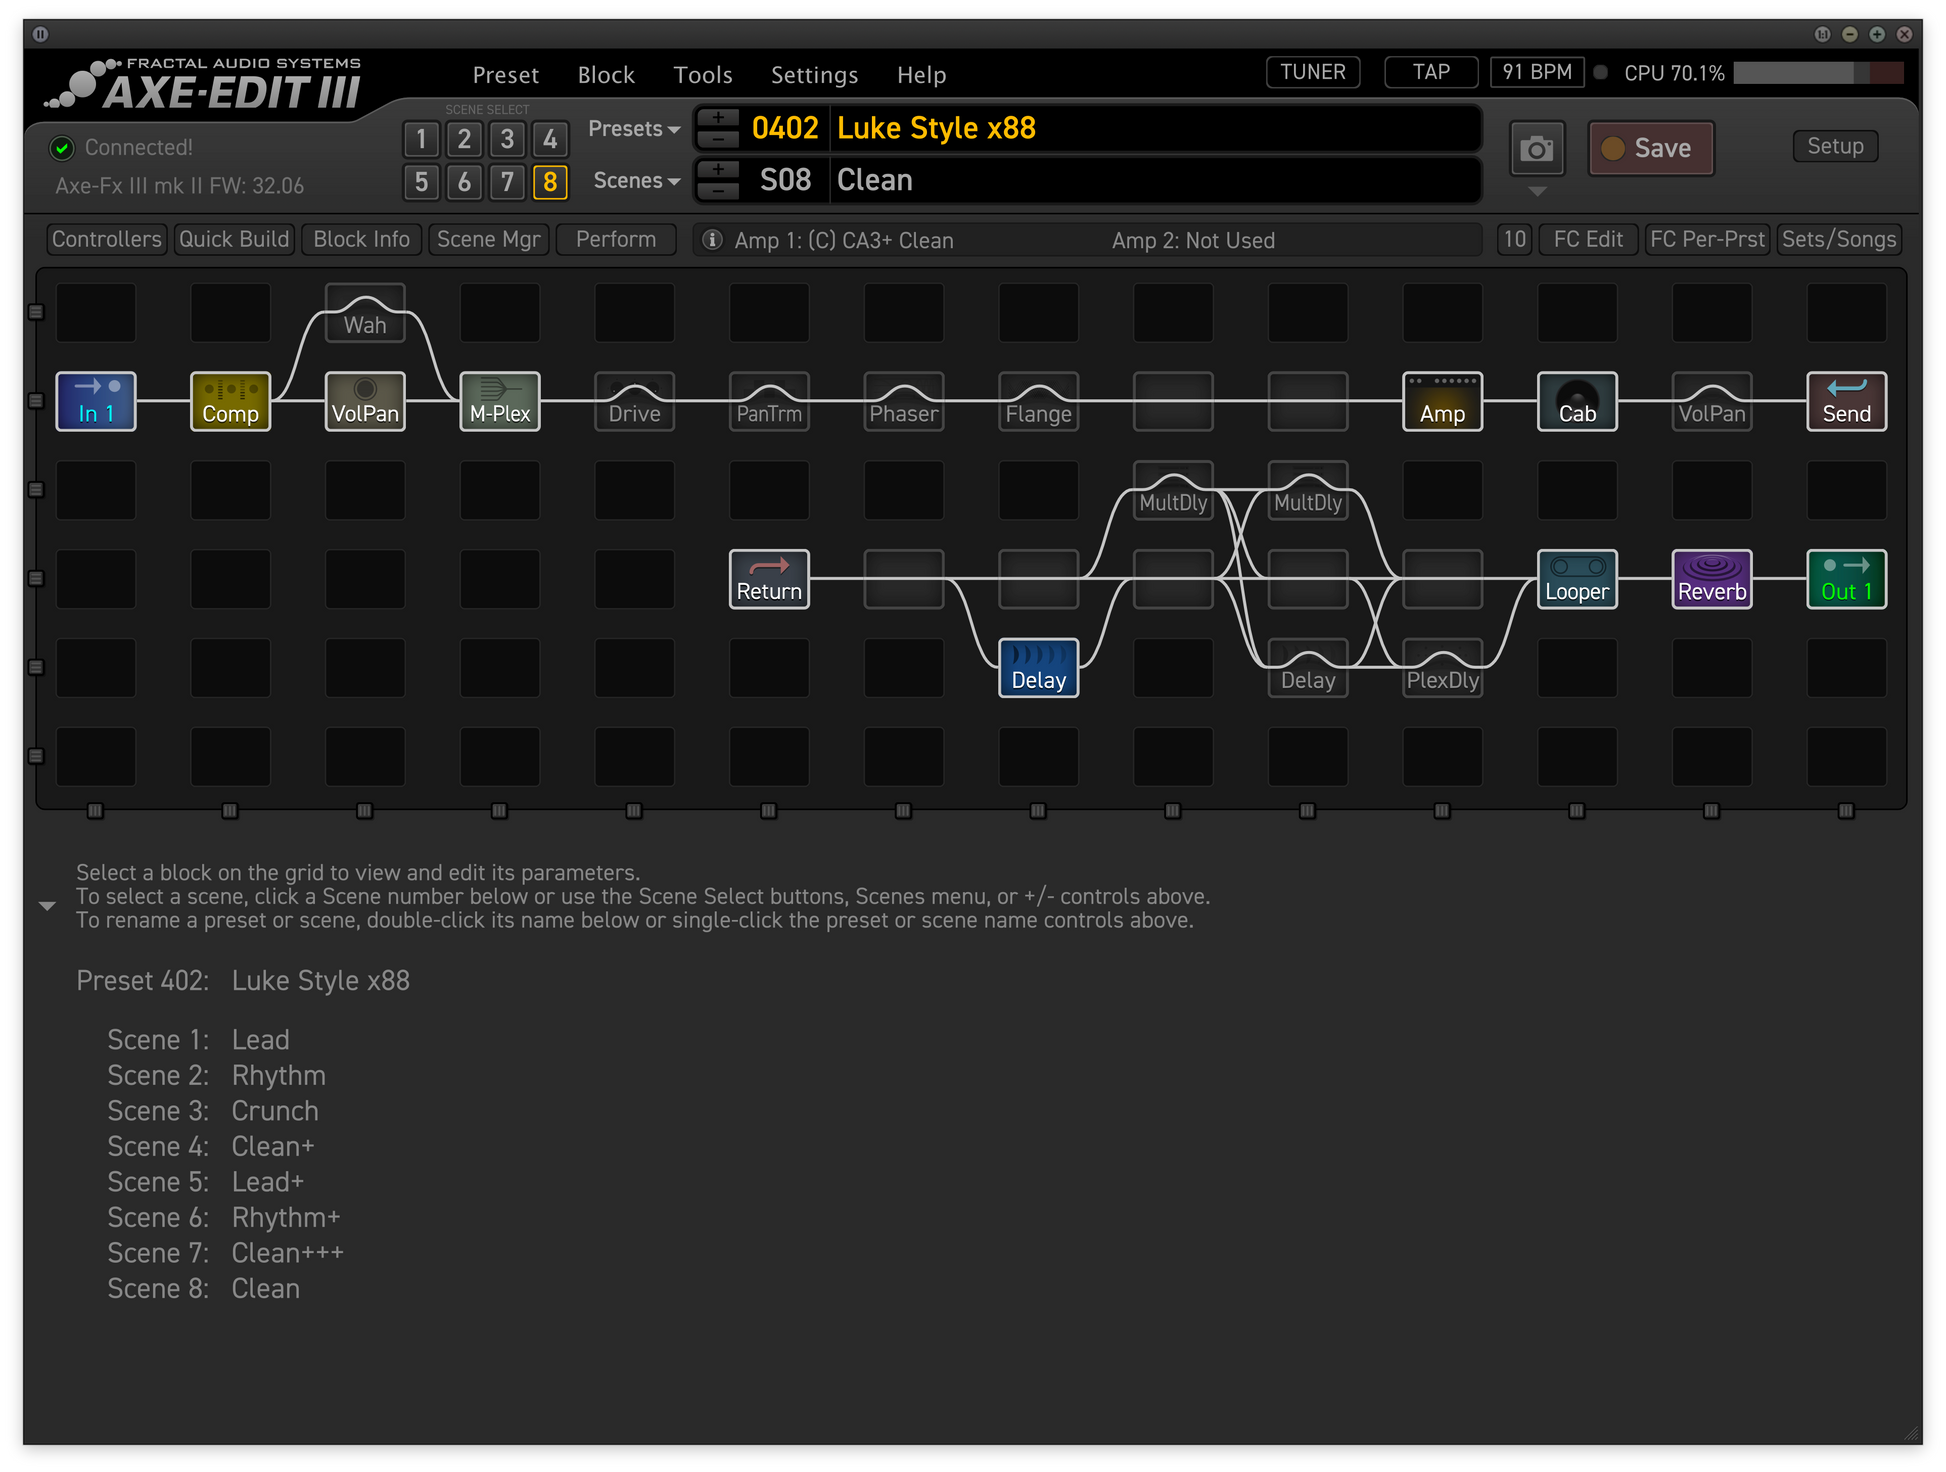This screenshot has width=1946, height=1472.
Task: Select the Amp block on the grid
Action: coord(1442,402)
